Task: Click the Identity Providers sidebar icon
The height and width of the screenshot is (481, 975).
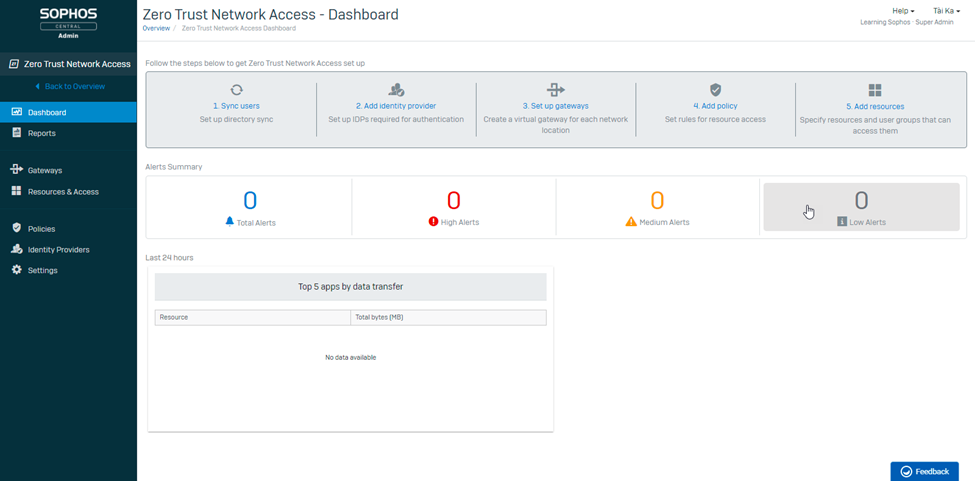Action: [17, 249]
